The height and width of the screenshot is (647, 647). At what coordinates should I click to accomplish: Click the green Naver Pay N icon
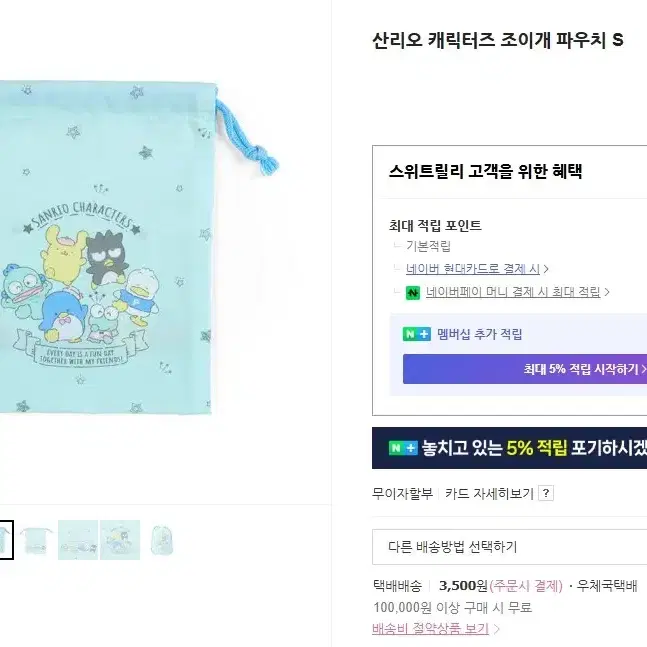(x=413, y=293)
